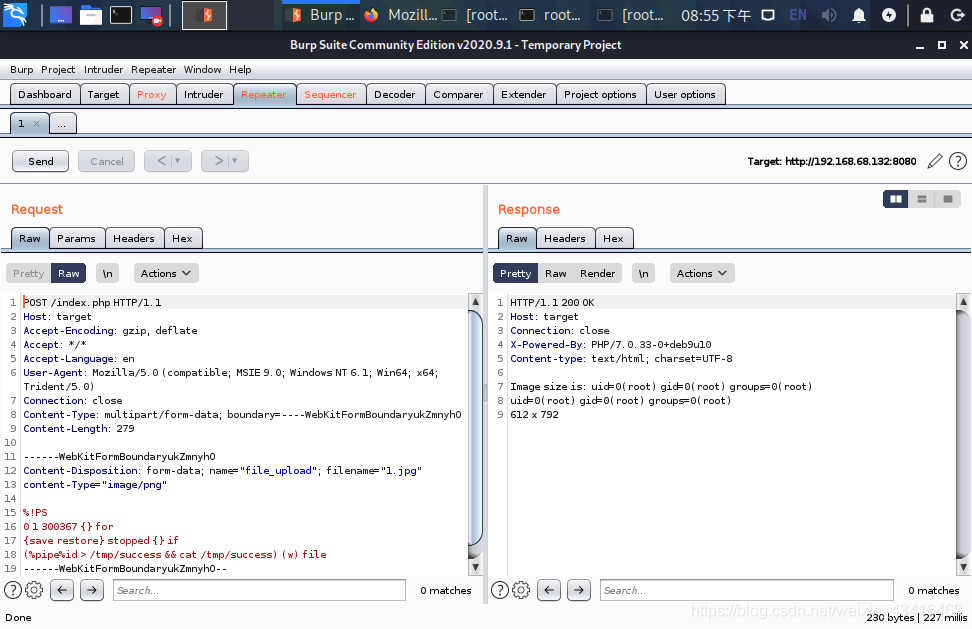Open the Window menu
The width and height of the screenshot is (972, 629).
click(202, 69)
